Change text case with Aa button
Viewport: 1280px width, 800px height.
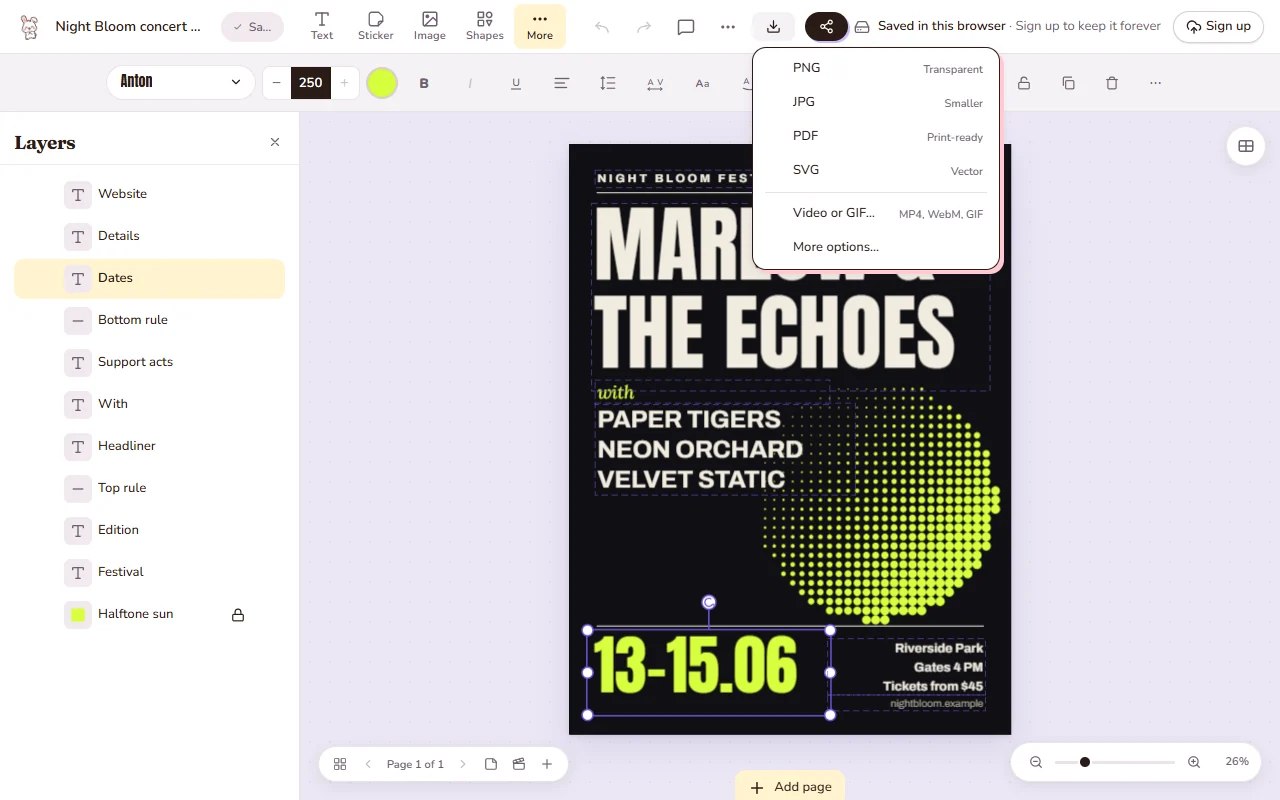click(x=702, y=83)
